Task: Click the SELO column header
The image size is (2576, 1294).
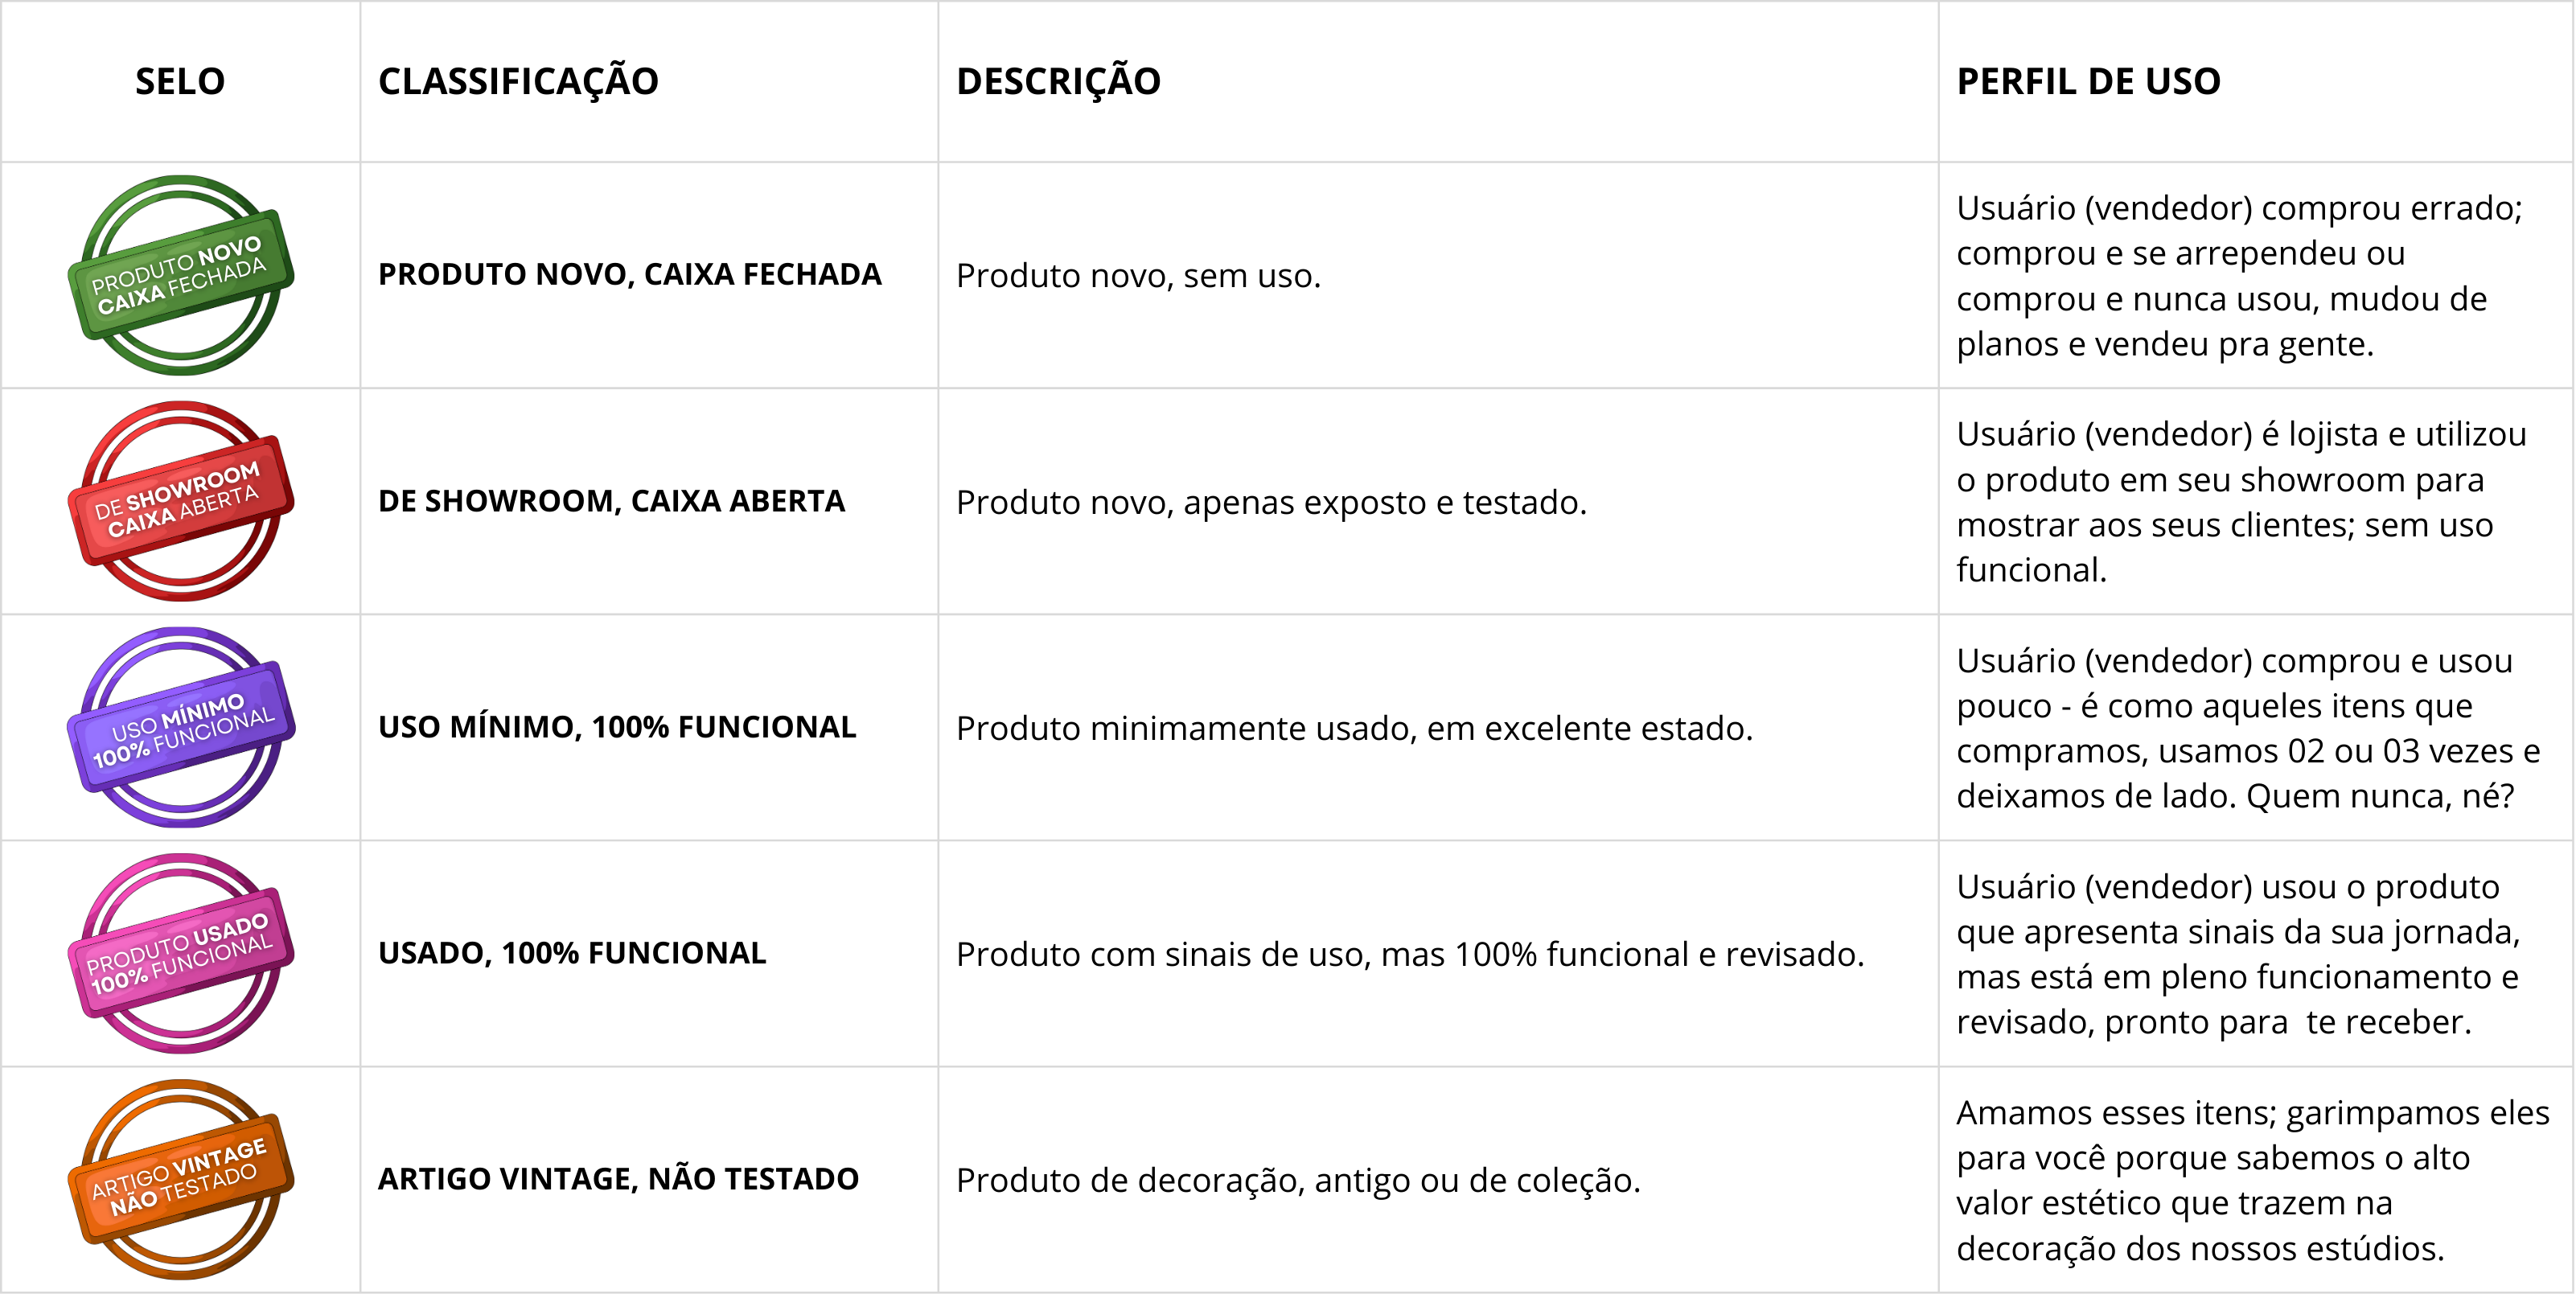Action: (x=180, y=81)
